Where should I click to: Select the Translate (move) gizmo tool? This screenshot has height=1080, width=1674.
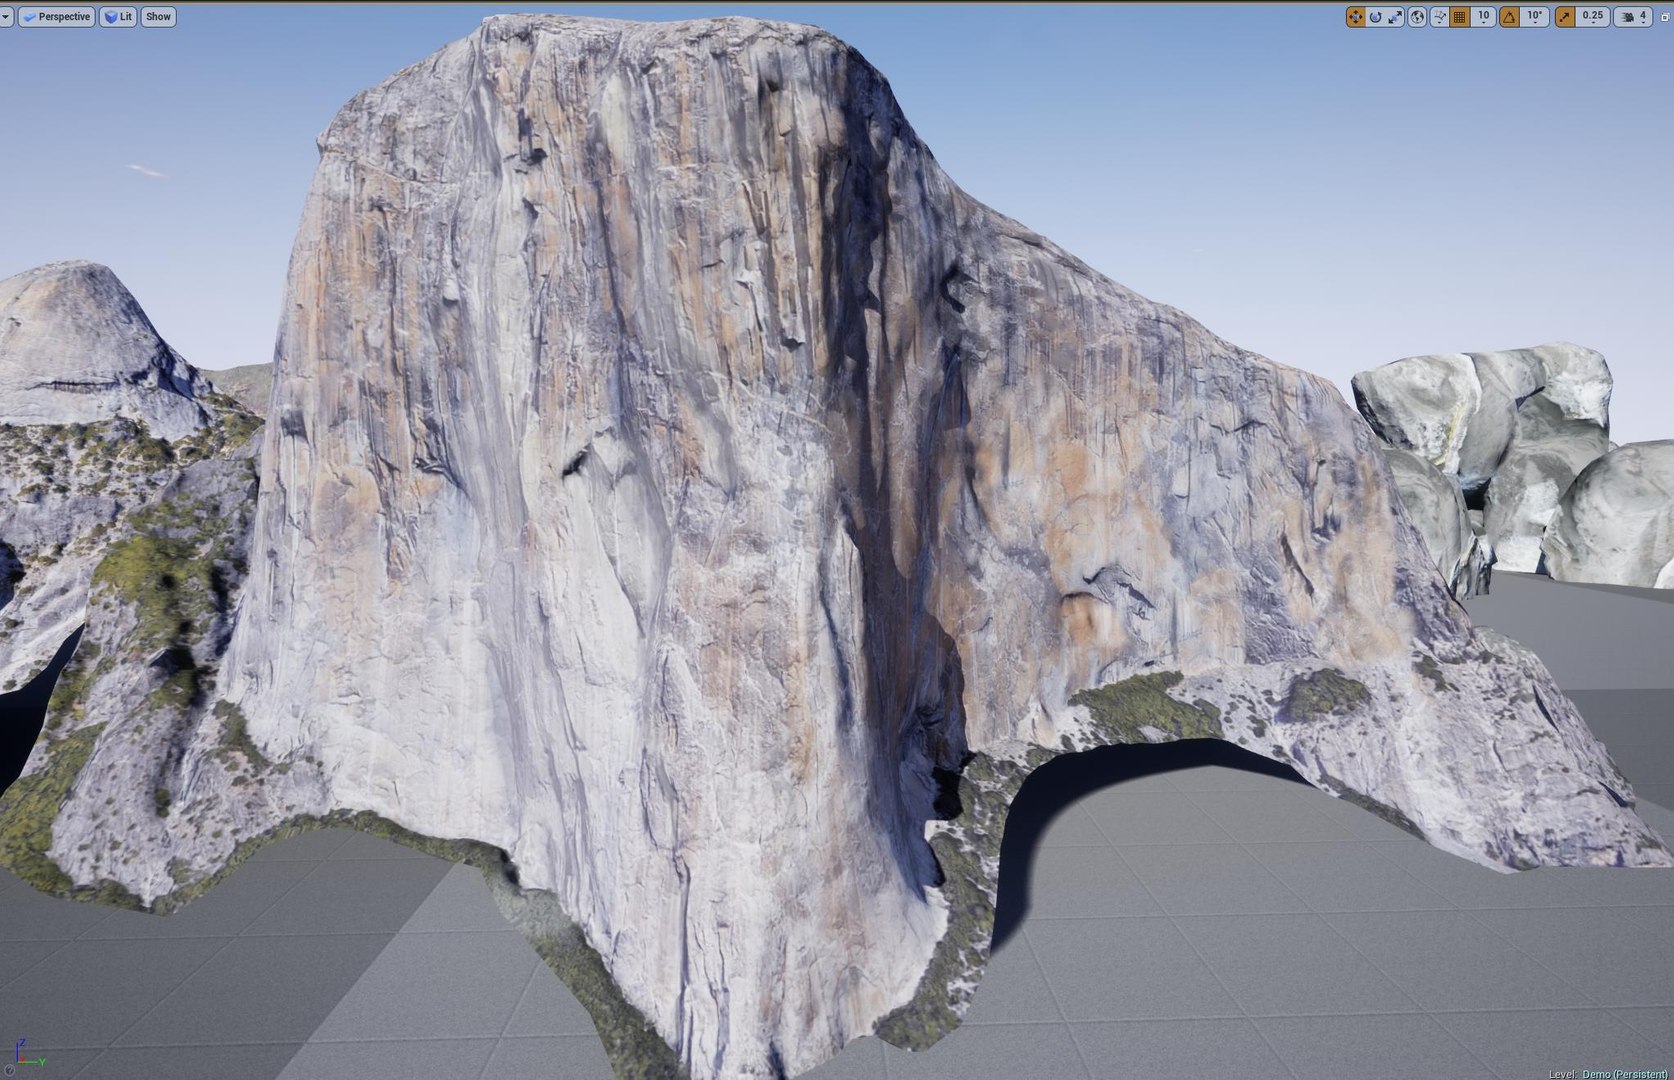point(1355,17)
